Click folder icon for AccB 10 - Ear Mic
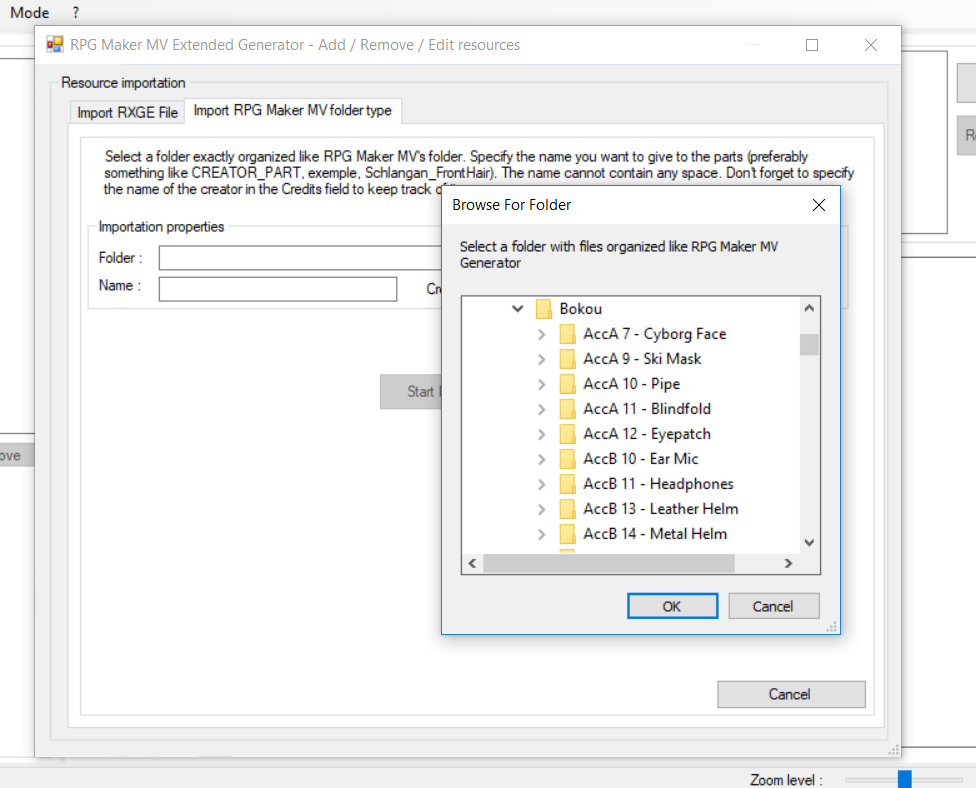The image size is (976, 788). click(x=567, y=459)
